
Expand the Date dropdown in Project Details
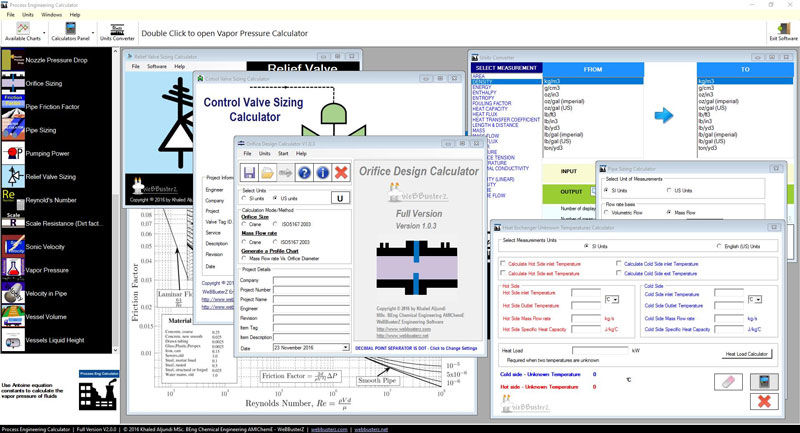pyautogui.click(x=346, y=347)
